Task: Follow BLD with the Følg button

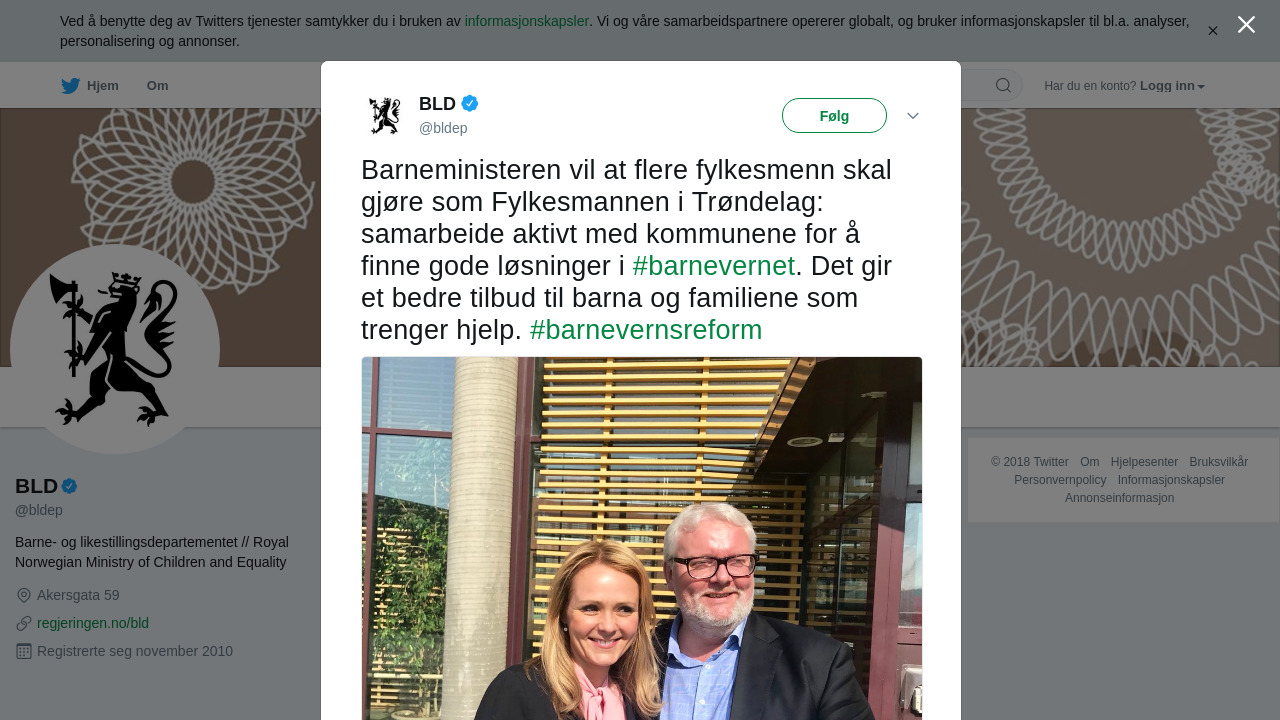Action: click(834, 116)
